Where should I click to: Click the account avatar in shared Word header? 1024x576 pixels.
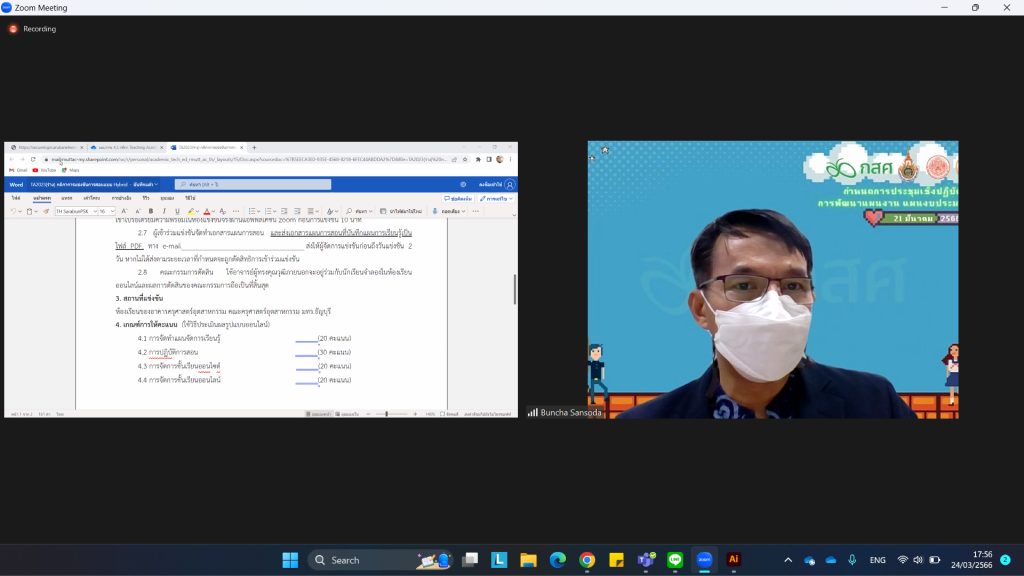[510, 185]
